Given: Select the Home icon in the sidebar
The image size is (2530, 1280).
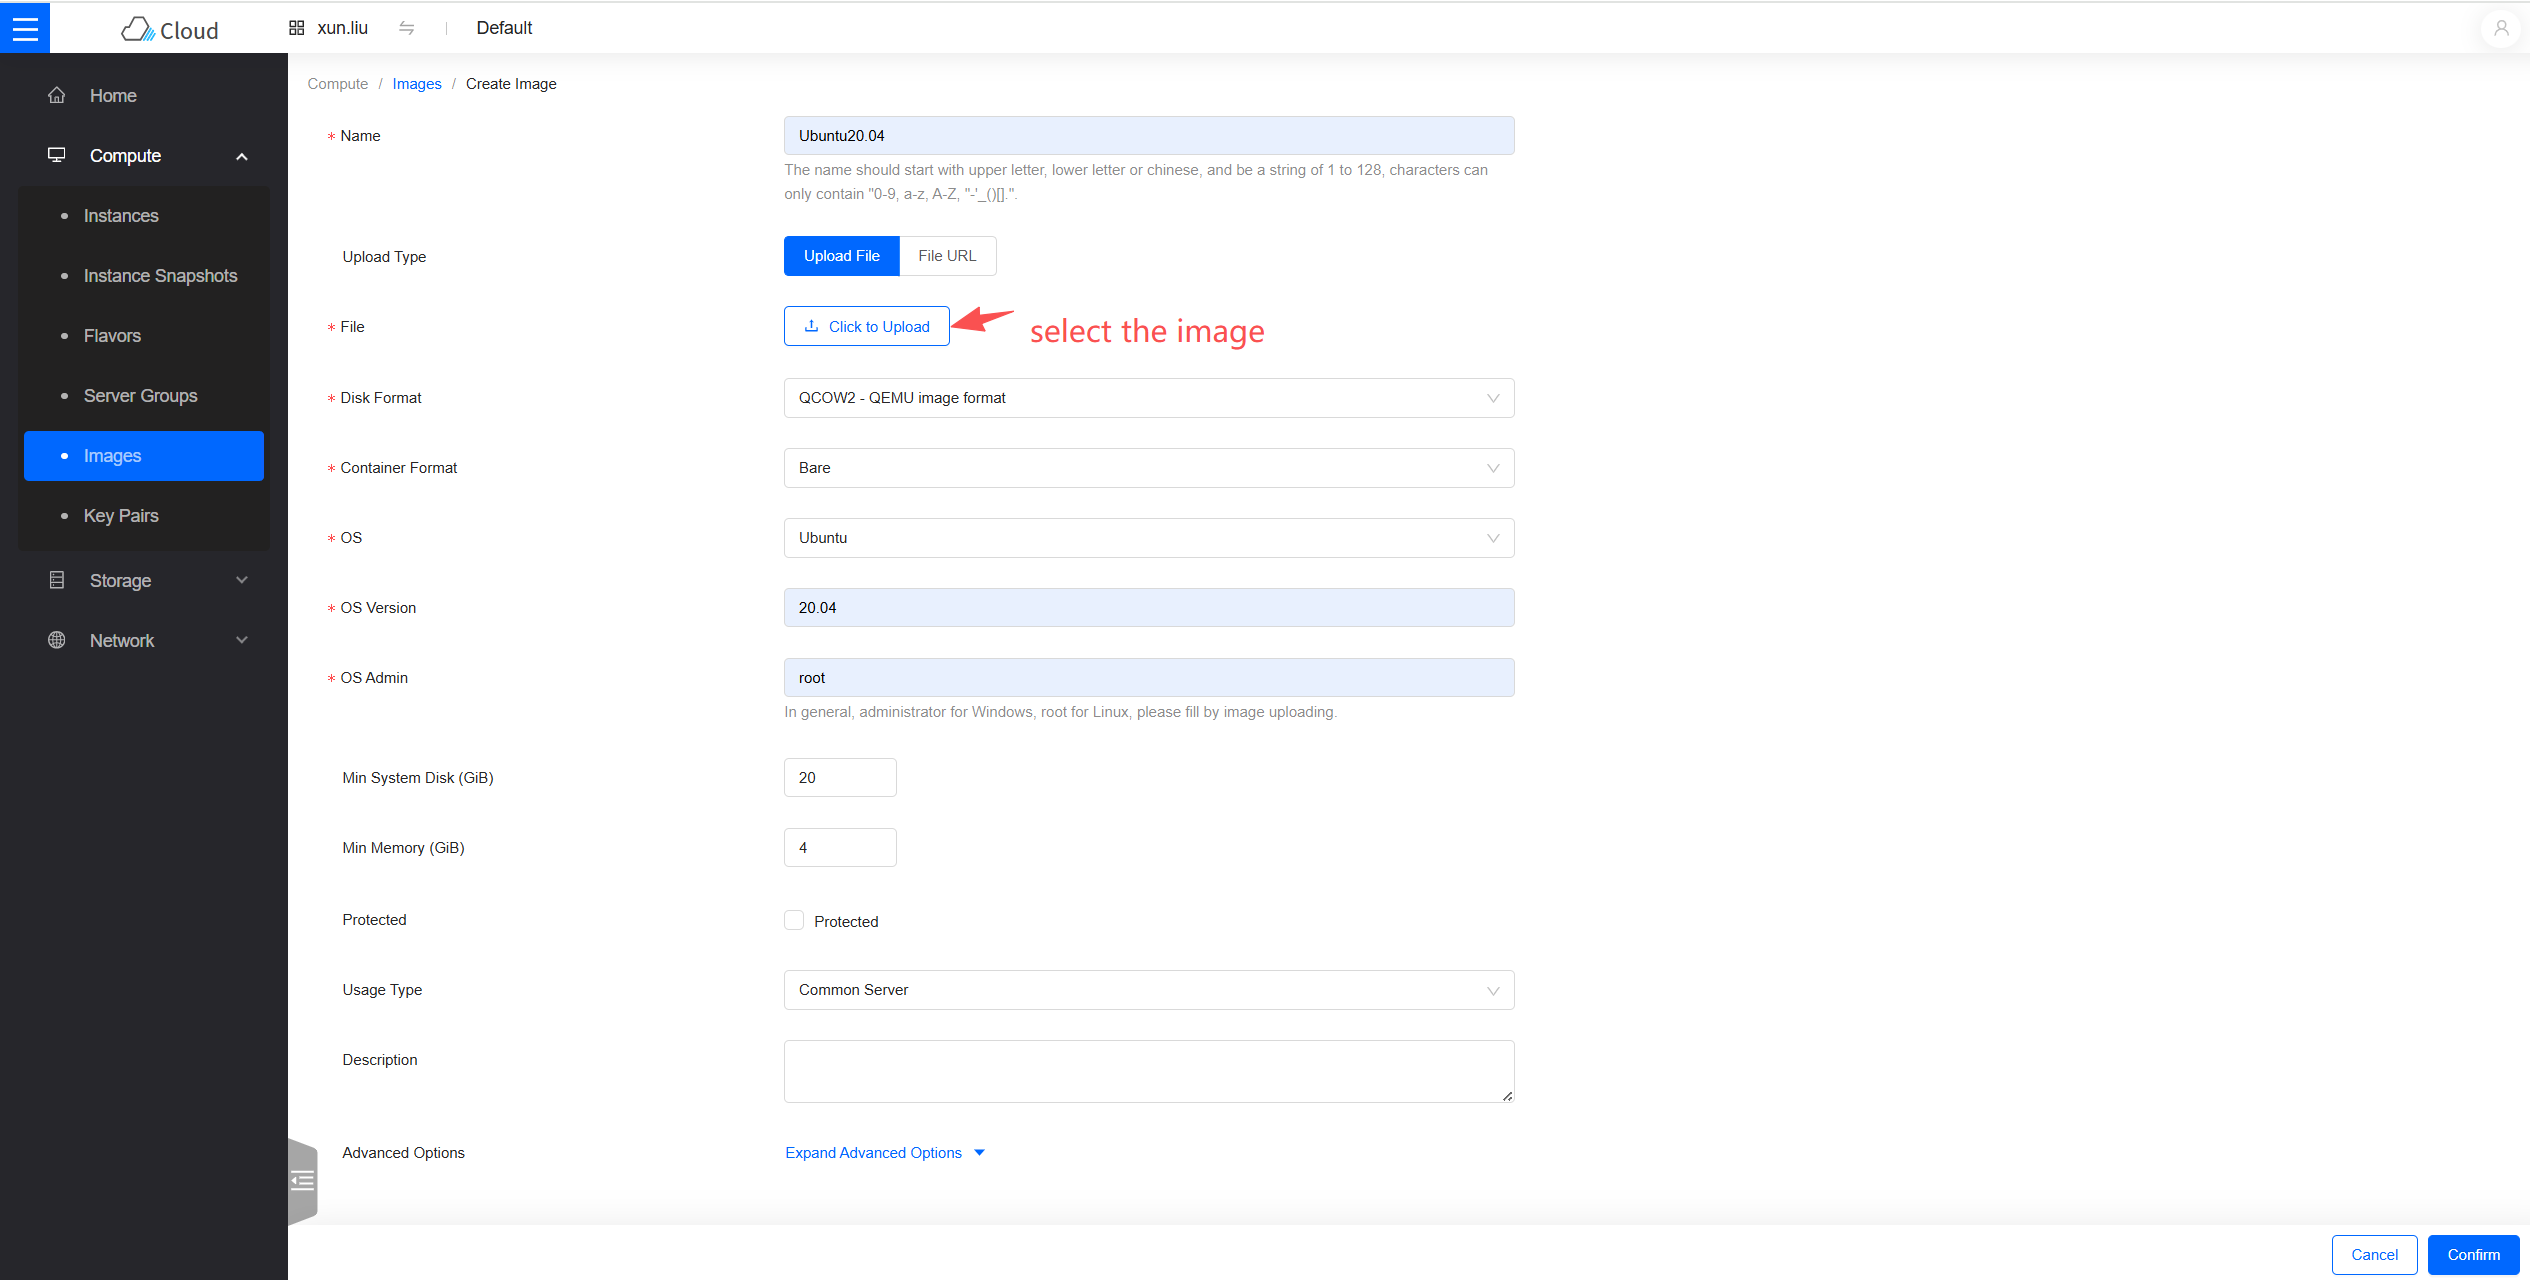Looking at the screenshot, I should [57, 95].
